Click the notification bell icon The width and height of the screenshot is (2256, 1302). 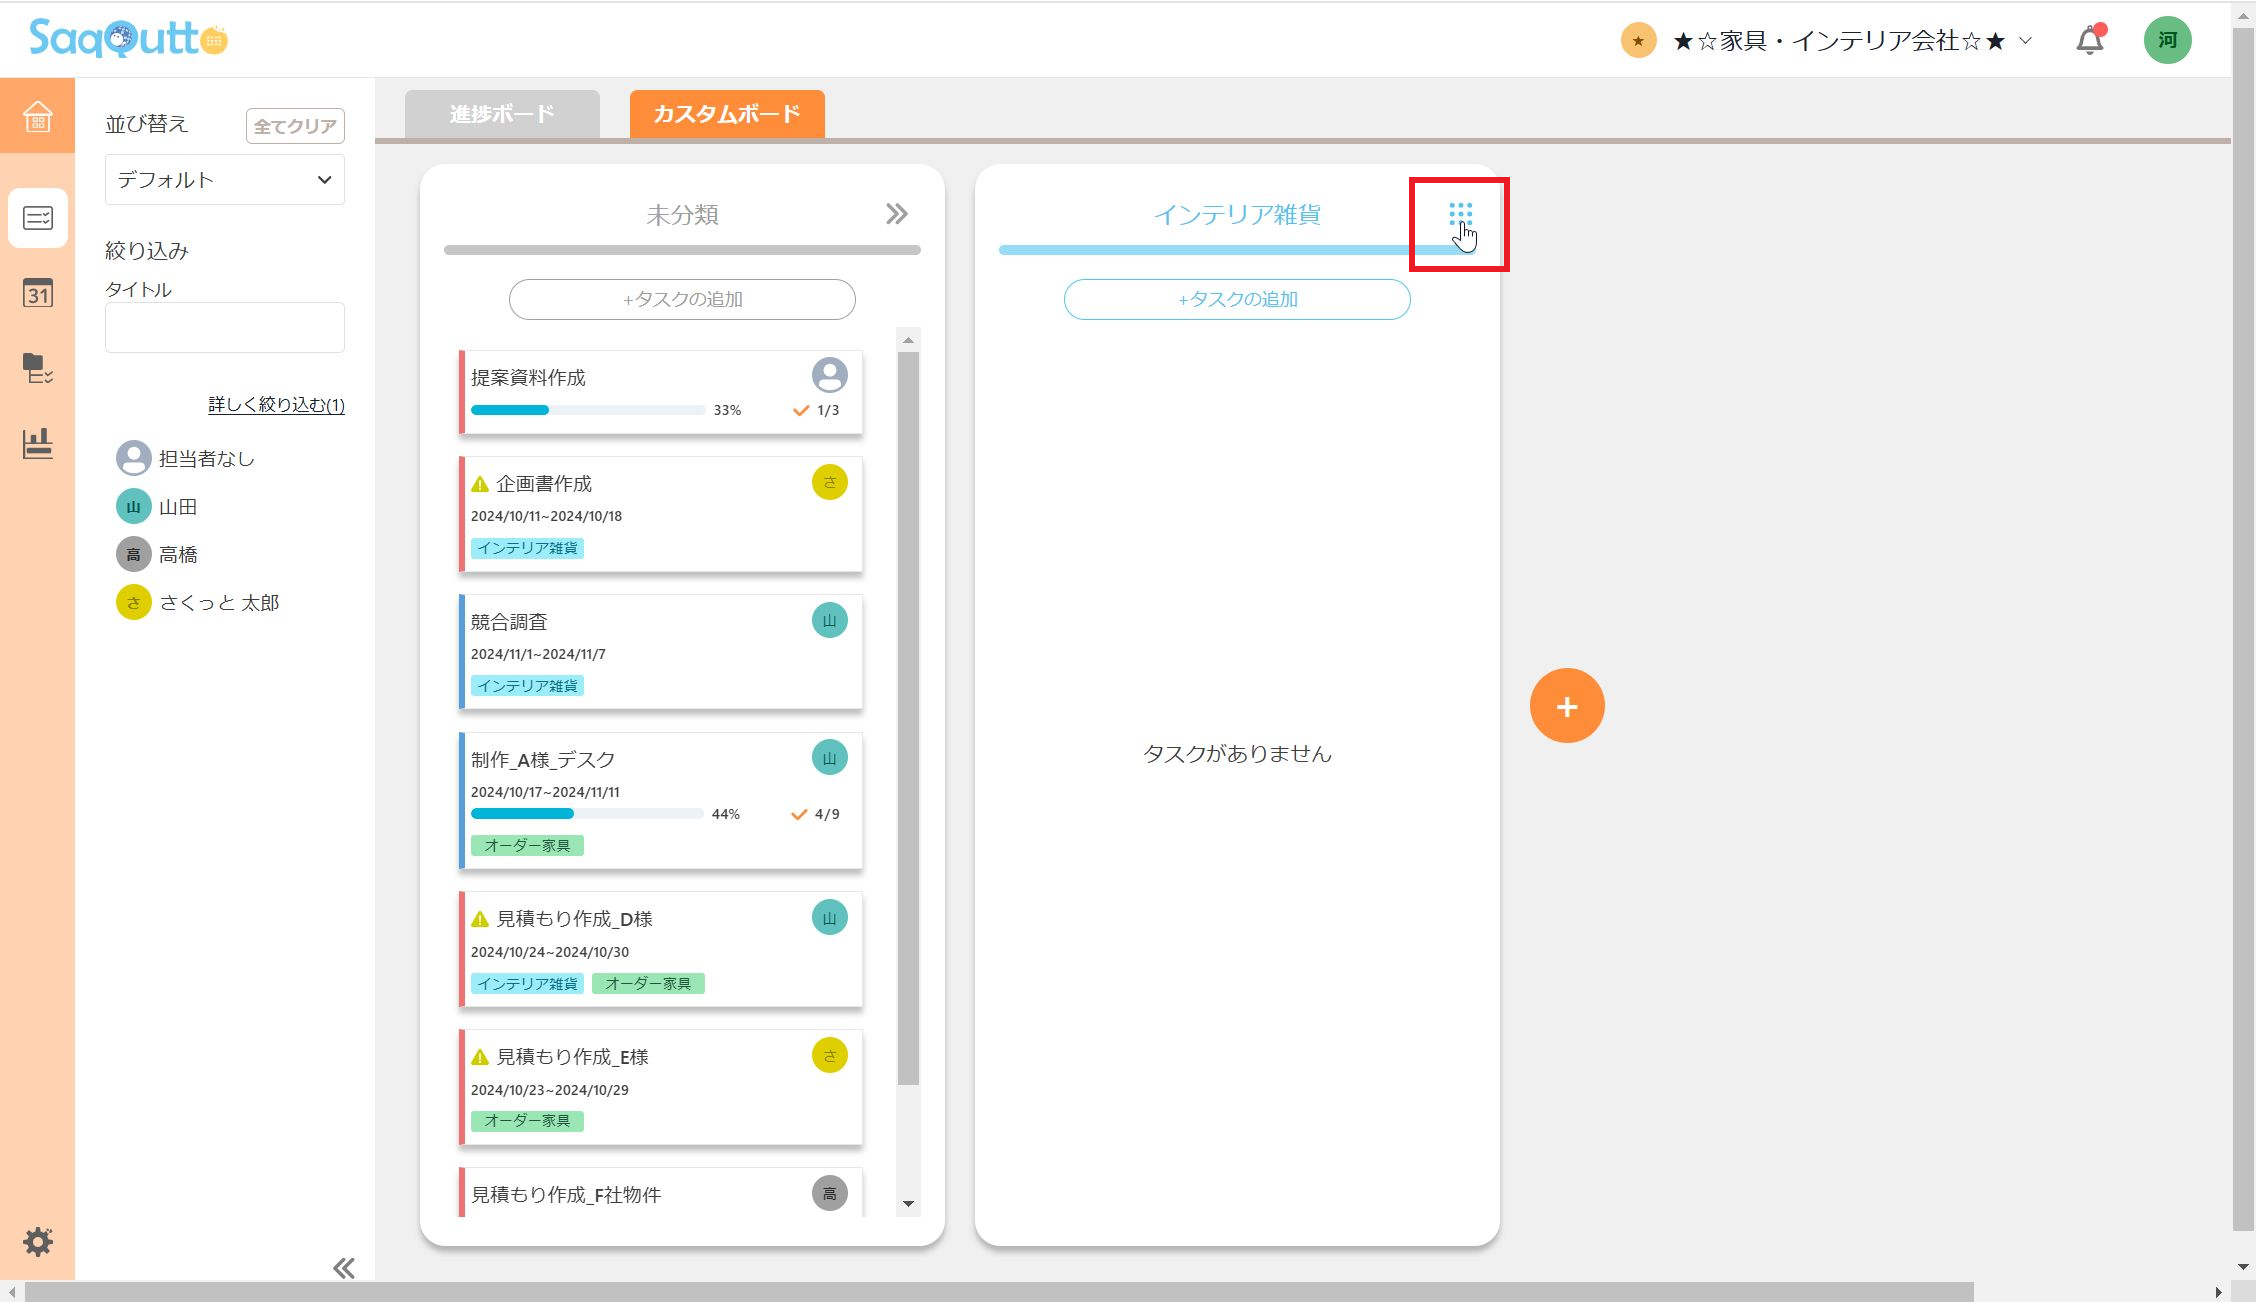click(2089, 41)
